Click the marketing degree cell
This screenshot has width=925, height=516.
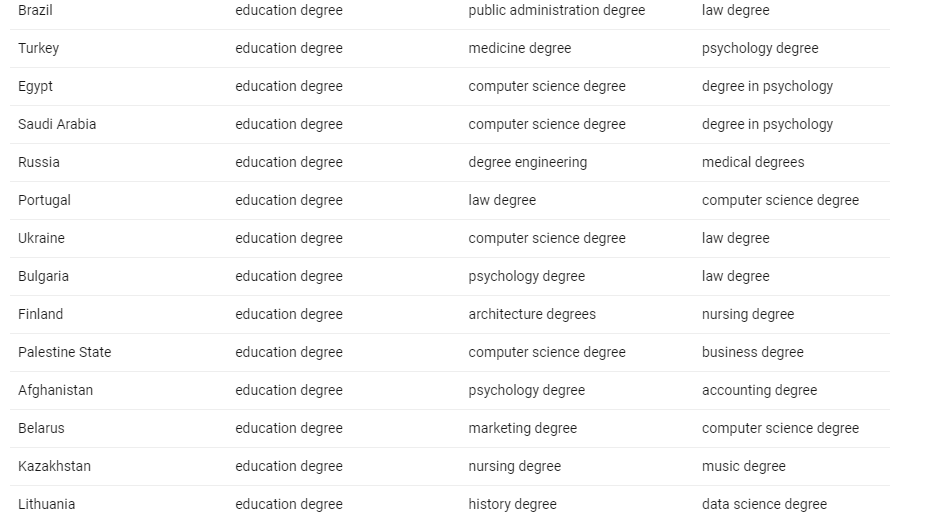[x=522, y=428]
